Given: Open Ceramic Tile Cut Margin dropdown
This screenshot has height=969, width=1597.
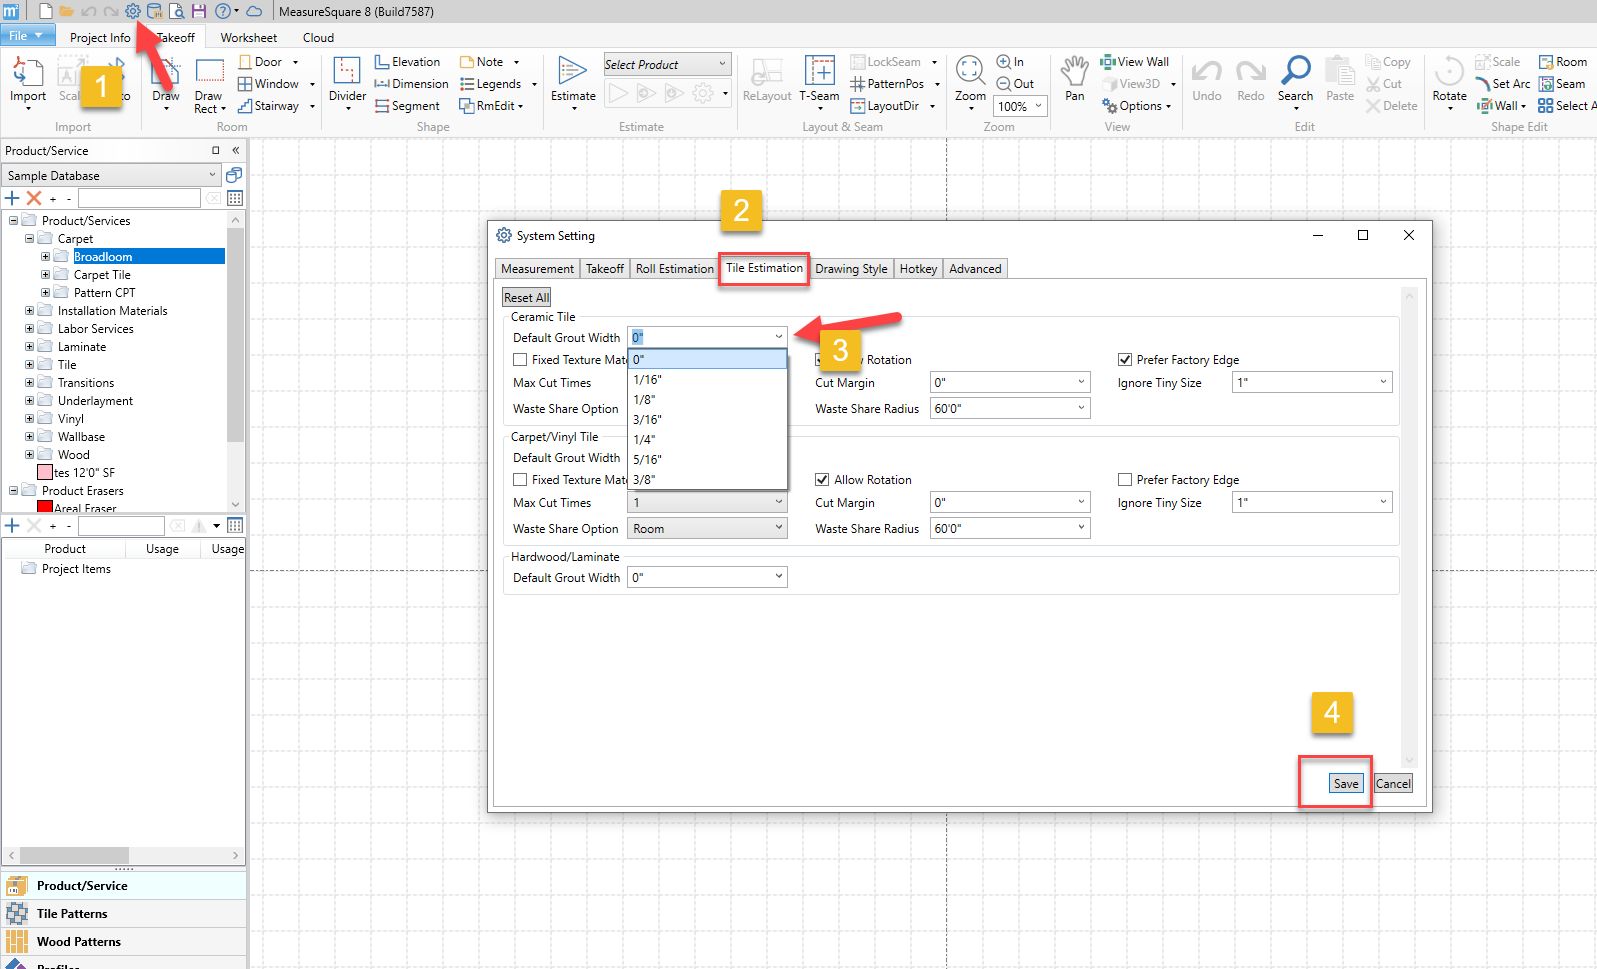Looking at the screenshot, I should point(1010,382).
